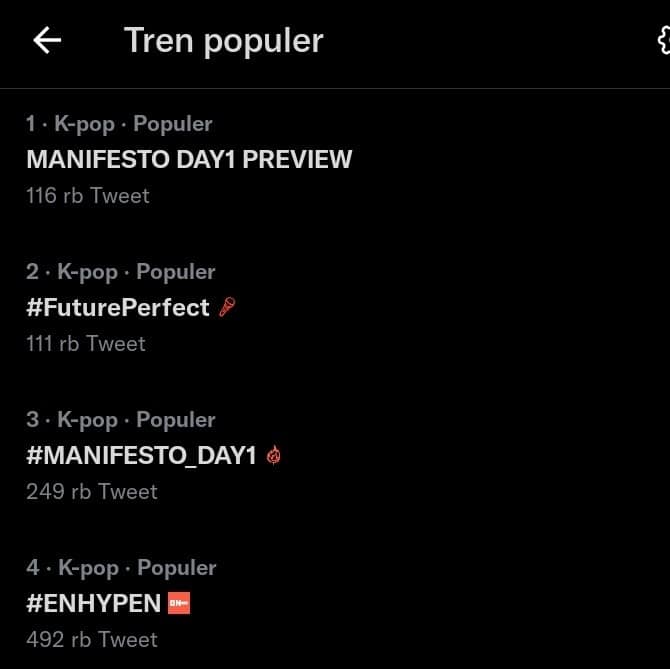Viewport: 670px width, 669px height.
Task: Click "Populer" label on trend number 3
Action: 176,420
